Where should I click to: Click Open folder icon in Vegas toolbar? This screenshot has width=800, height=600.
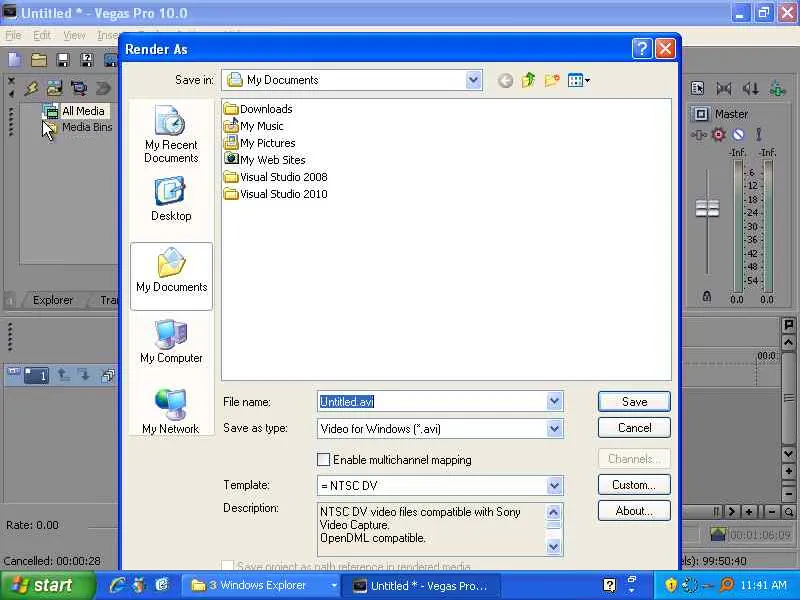(x=39, y=60)
